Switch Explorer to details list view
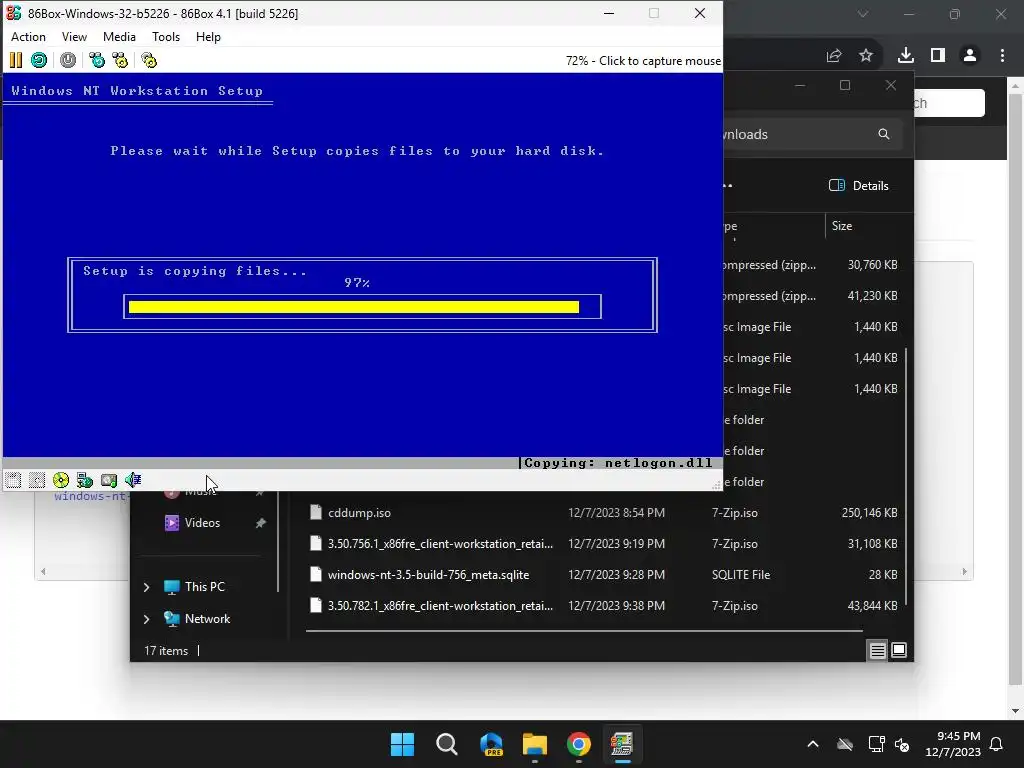The width and height of the screenshot is (1024, 768). pos(877,650)
